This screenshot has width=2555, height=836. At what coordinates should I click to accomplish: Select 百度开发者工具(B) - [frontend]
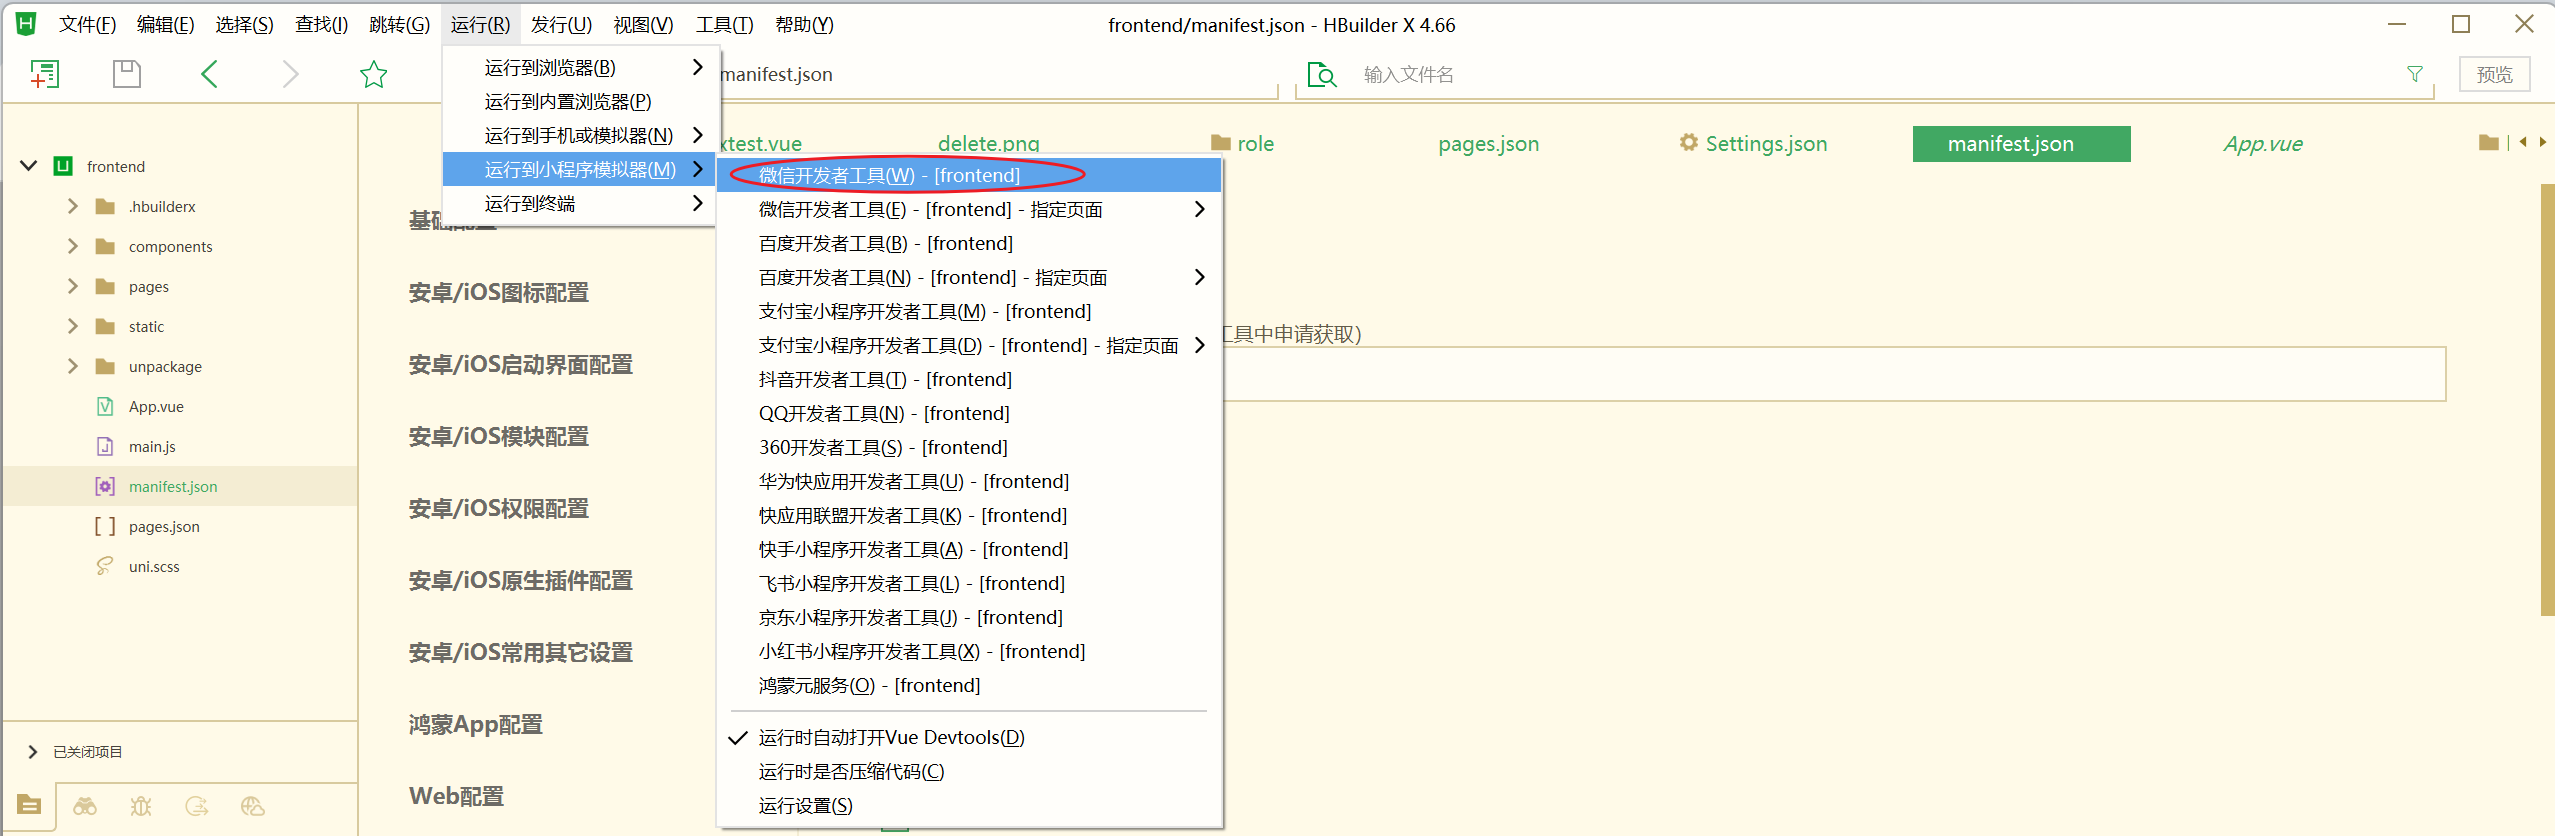tap(969, 244)
